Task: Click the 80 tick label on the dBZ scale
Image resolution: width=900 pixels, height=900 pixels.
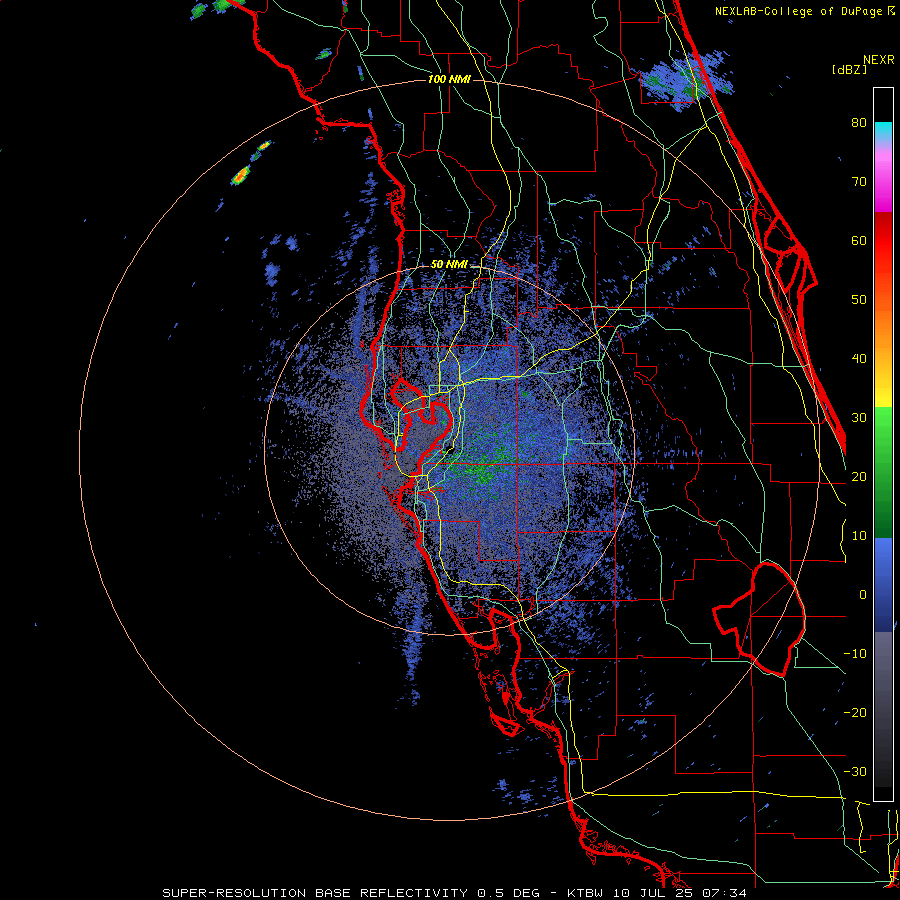Action: [859, 123]
